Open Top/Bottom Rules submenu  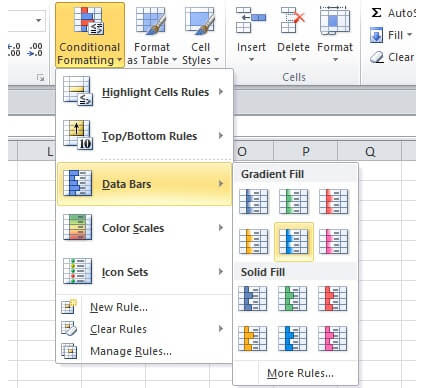tap(144, 135)
